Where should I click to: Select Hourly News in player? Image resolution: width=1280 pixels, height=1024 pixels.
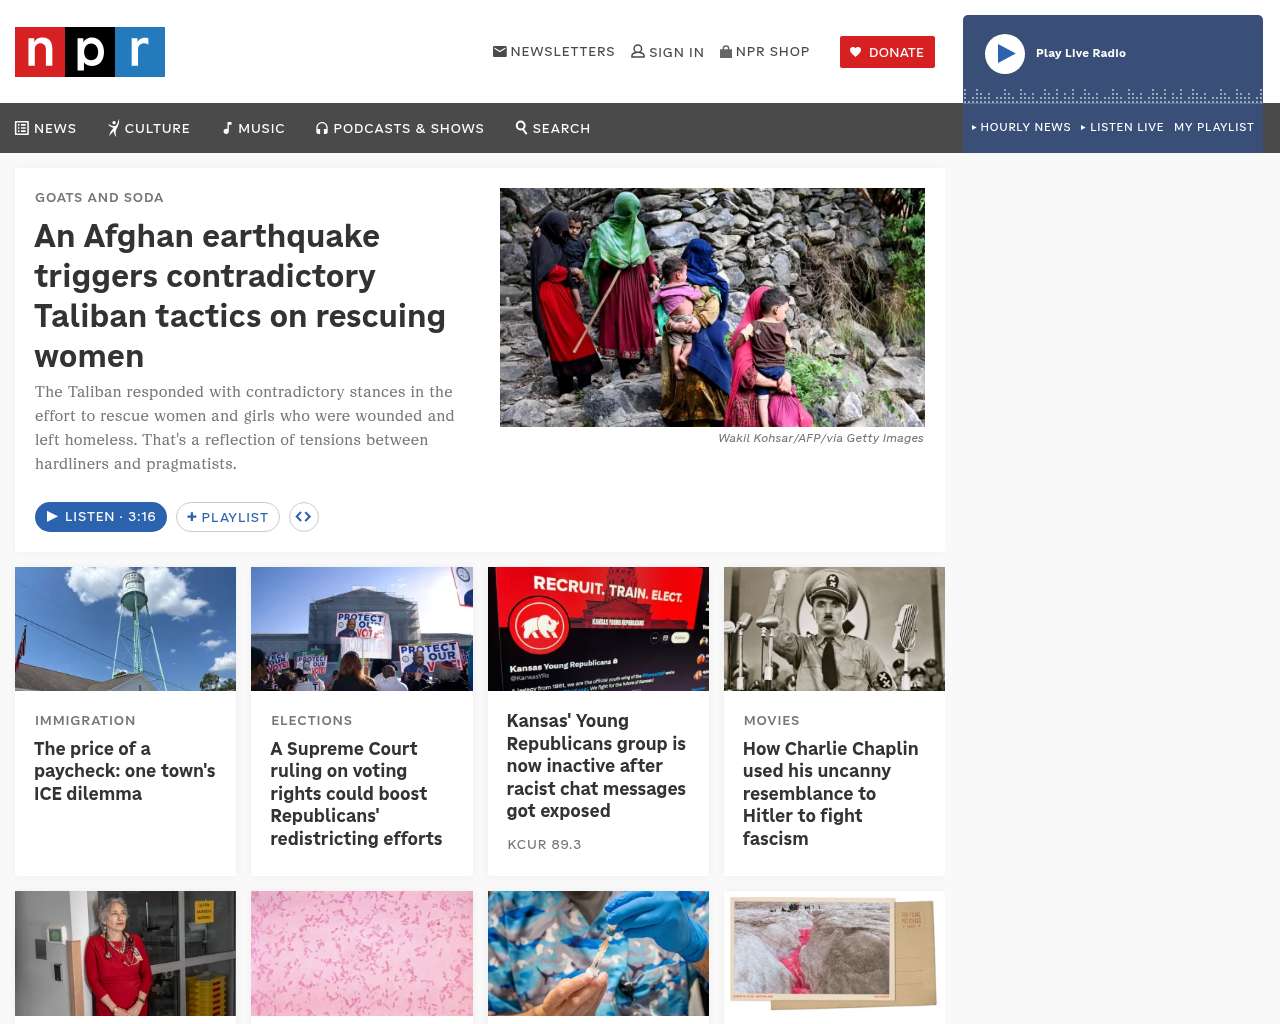pyautogui.click(x=1021, y=127)
